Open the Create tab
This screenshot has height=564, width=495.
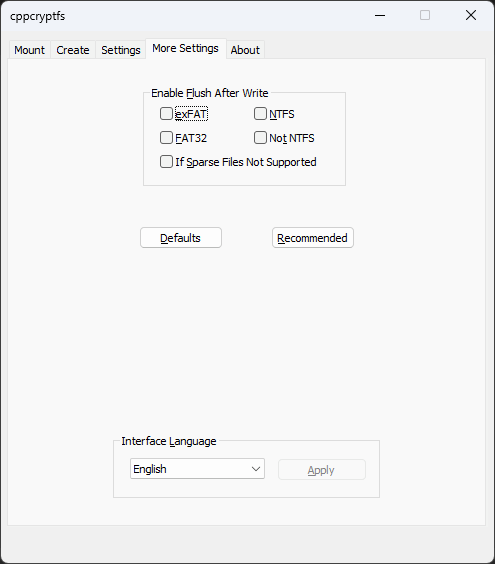pos(73,50)
